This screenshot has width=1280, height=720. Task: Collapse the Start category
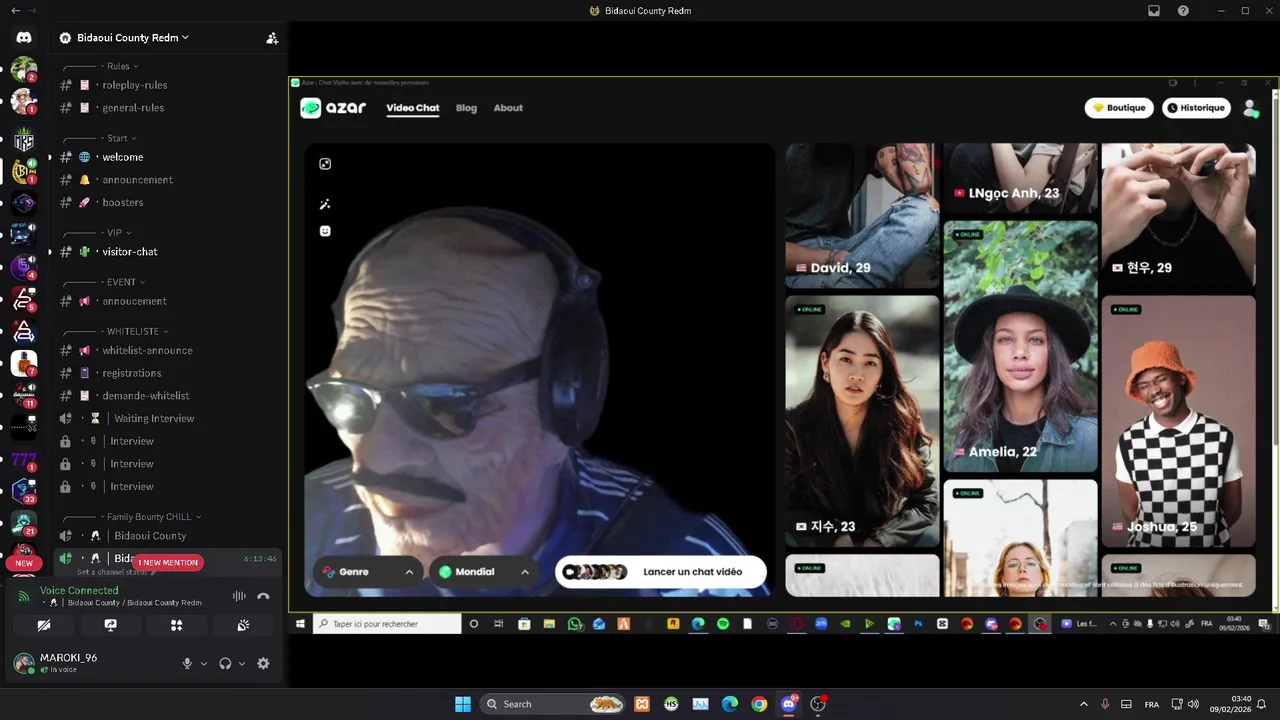pos(121,138)
